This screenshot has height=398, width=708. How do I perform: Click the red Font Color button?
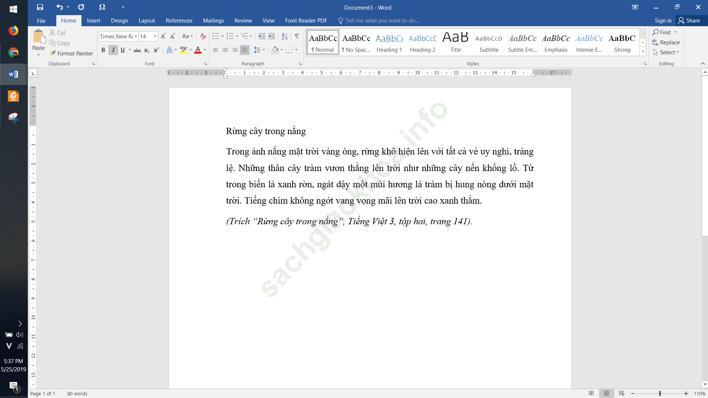point(198,50)
